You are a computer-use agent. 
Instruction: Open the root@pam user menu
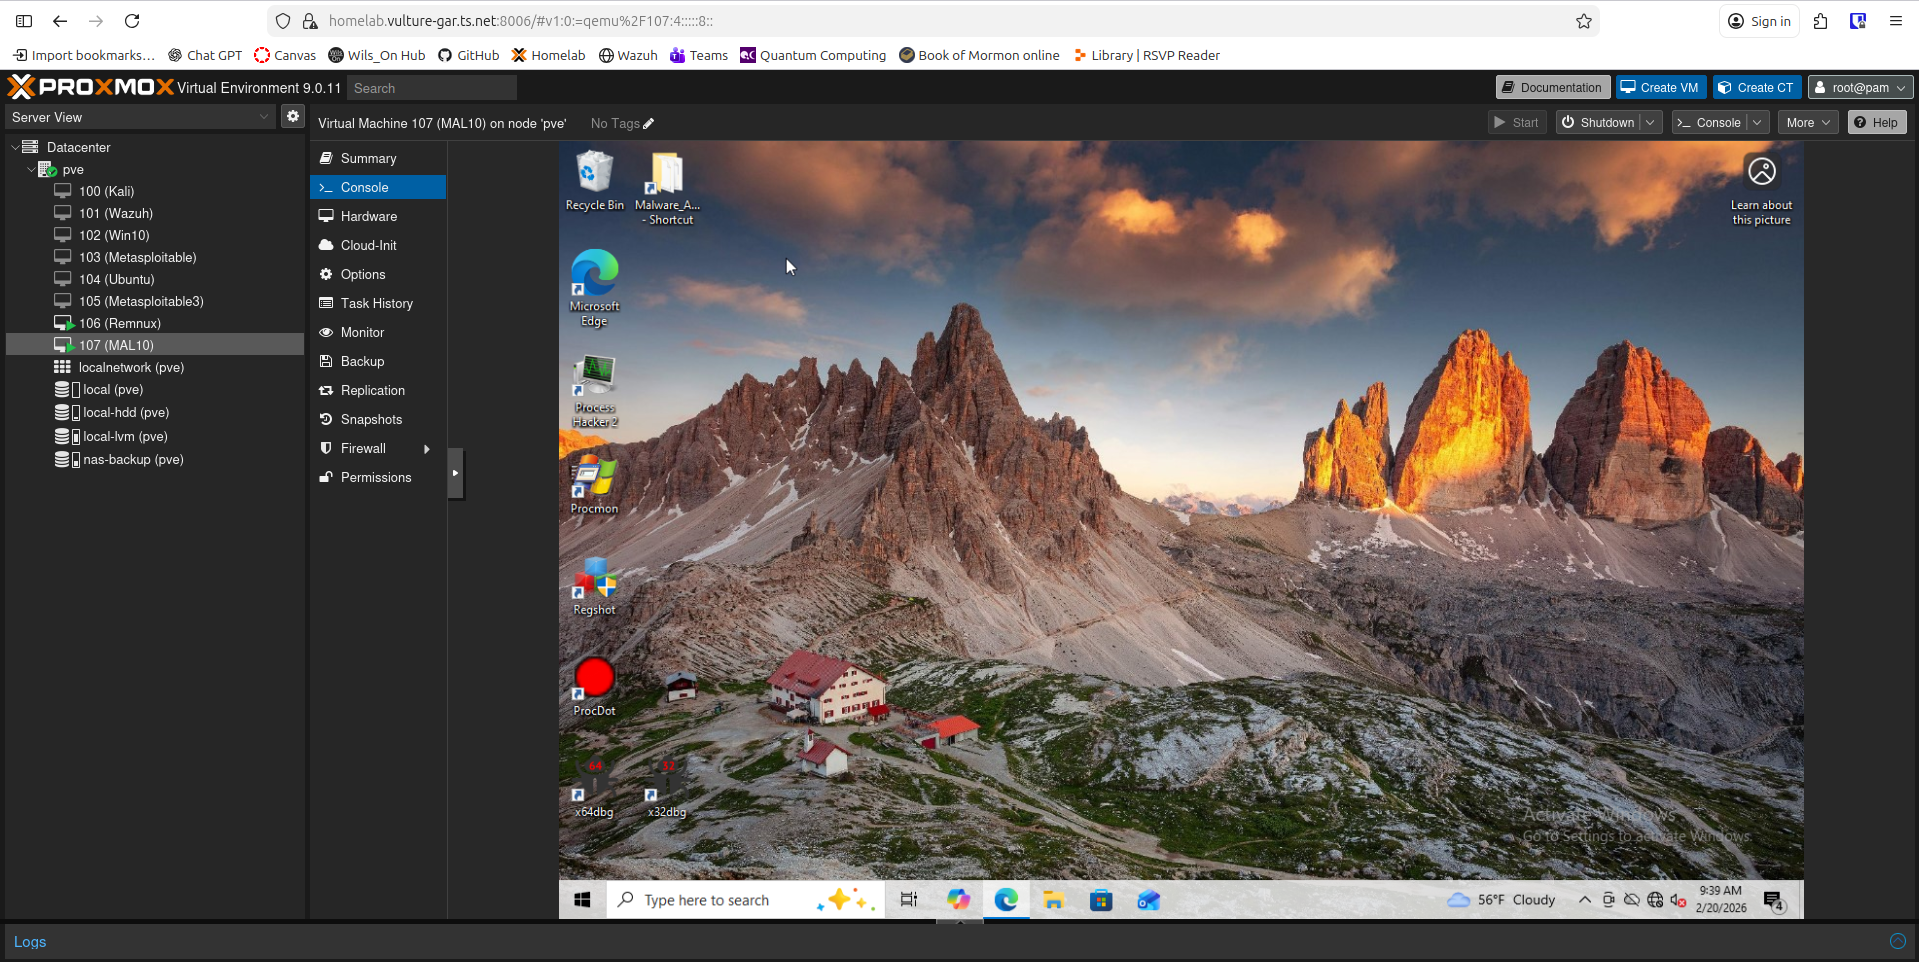point(1861,88)
